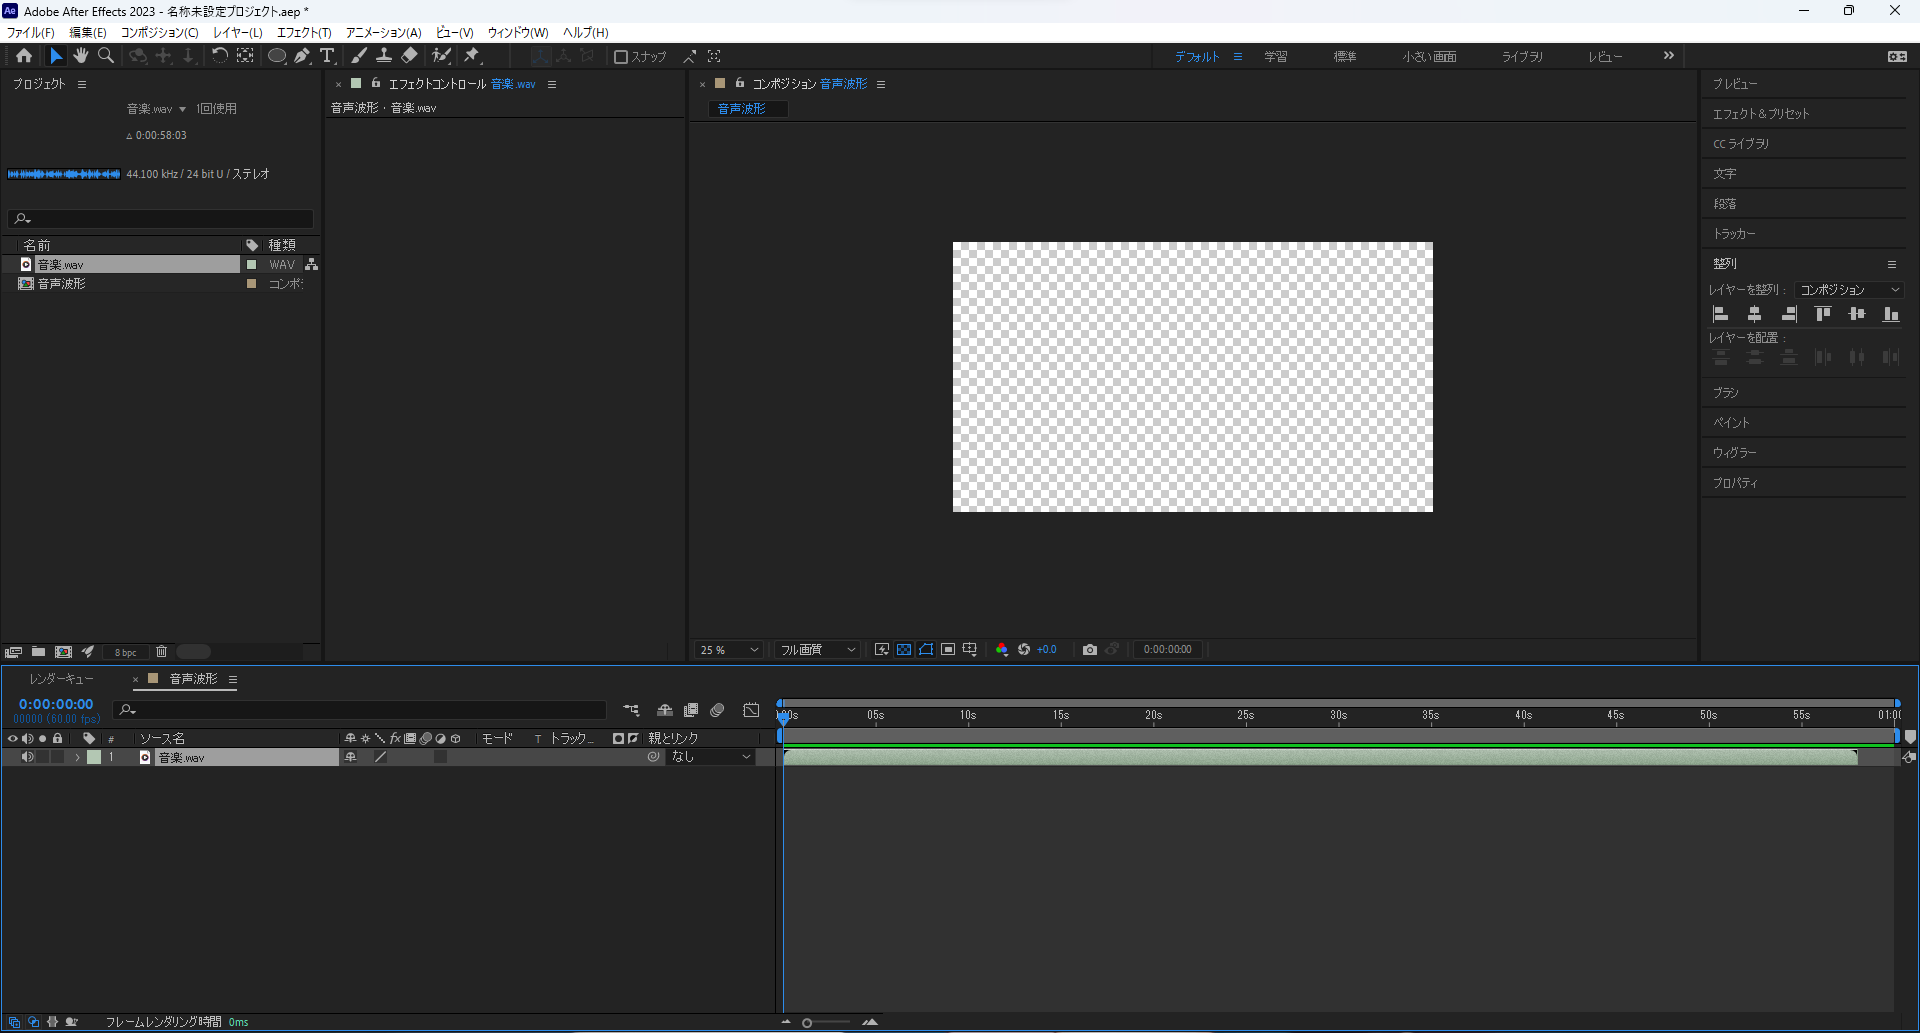Open the レイヤーを整列 コンポジション dropdown
The width and height of the screenshot is (1920, 1033).
click(1849, 290)
